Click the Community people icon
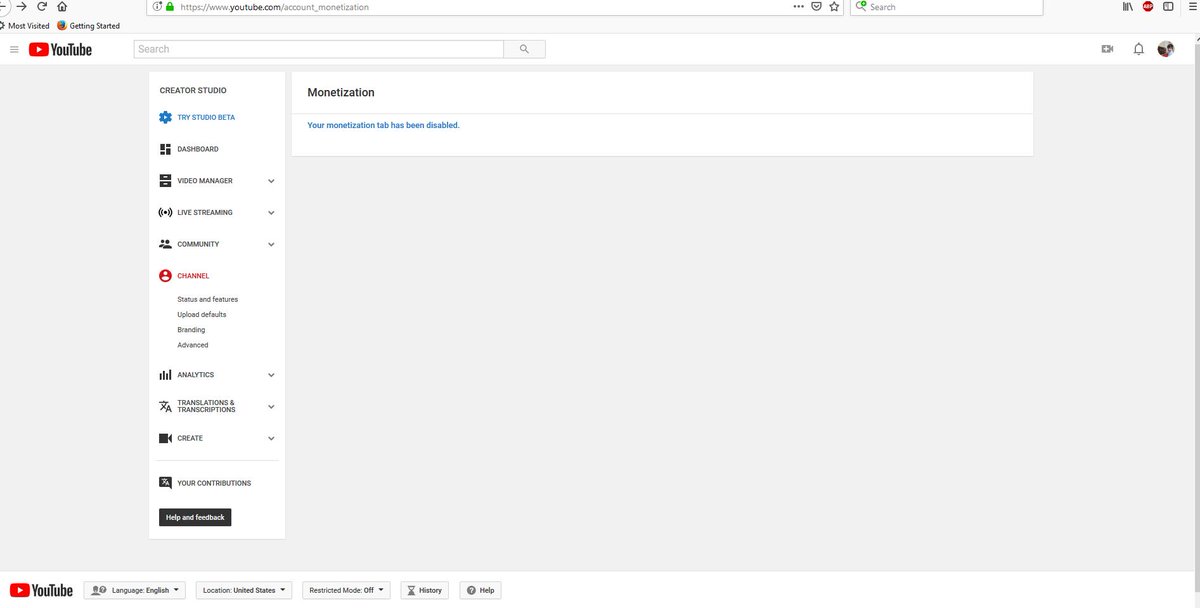The width and height of the screenshot is (1200, 608). [165, 244]
